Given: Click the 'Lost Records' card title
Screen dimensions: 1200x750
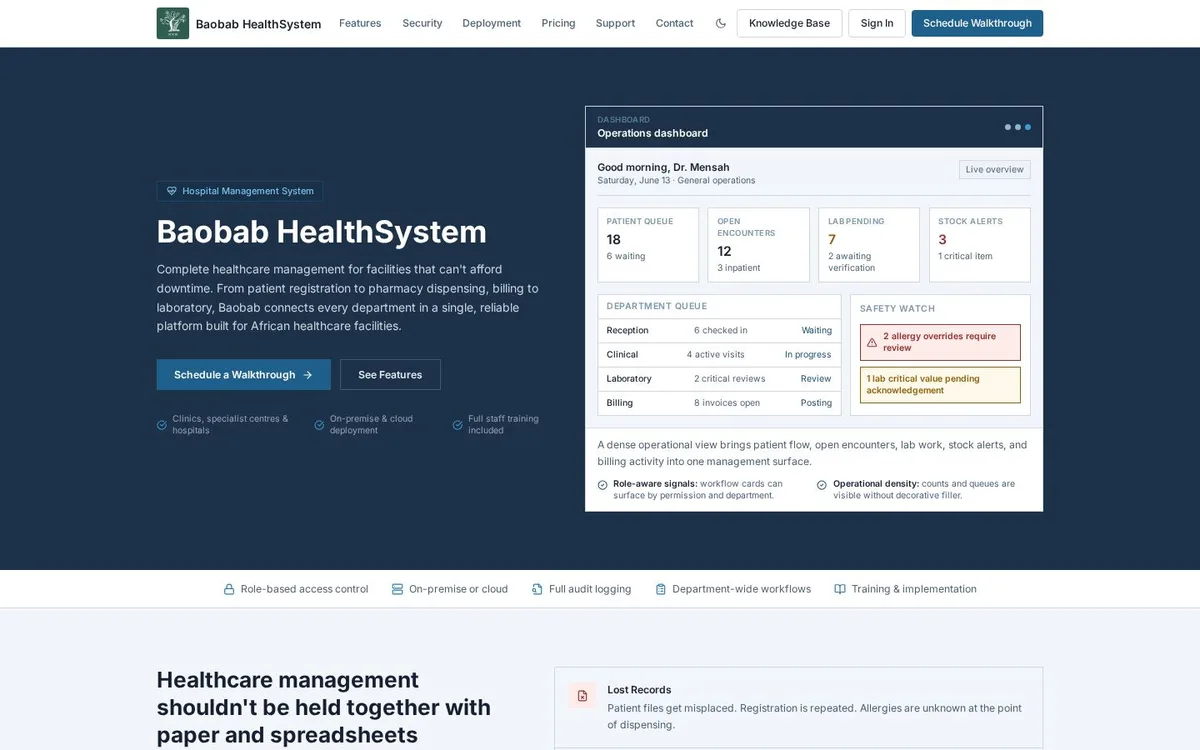Looking at the screenshot, I should 639,690.
